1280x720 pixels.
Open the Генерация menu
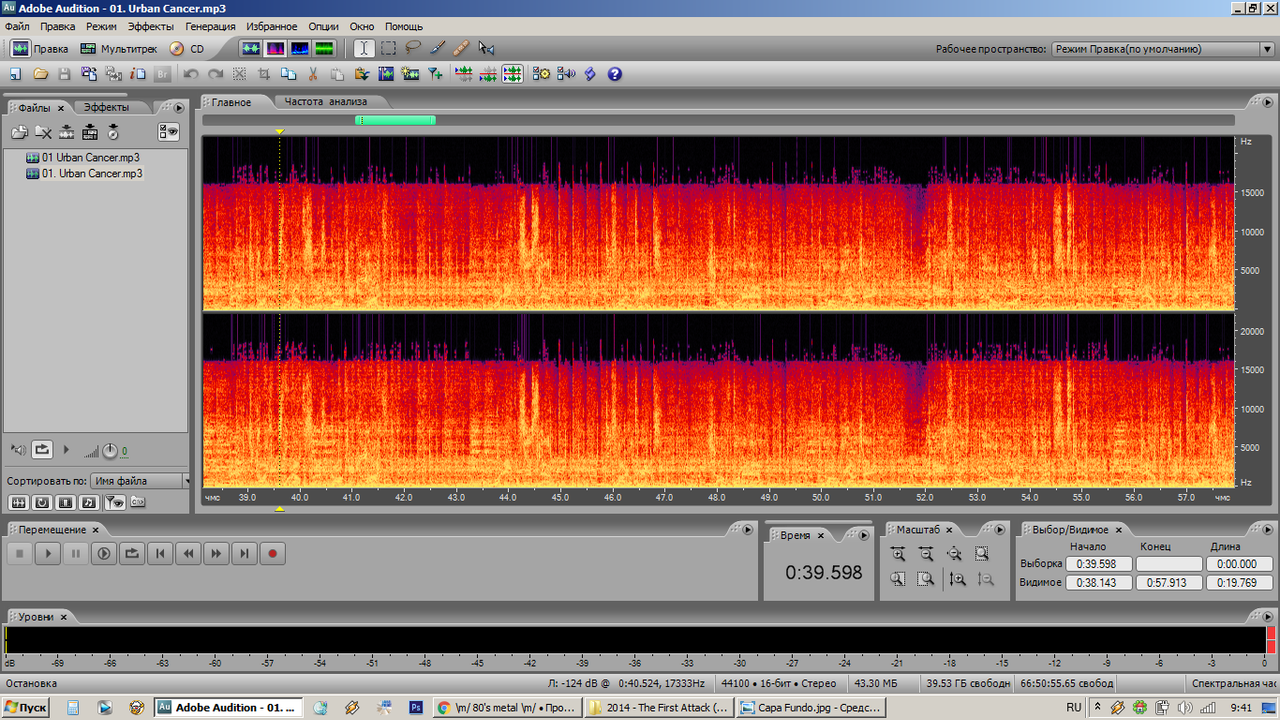211,26
